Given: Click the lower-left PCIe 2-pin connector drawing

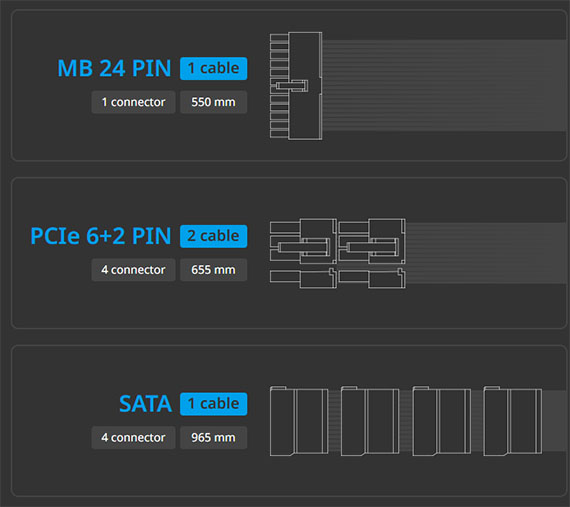Looking at the screenshot, I should tap(303, 278).
